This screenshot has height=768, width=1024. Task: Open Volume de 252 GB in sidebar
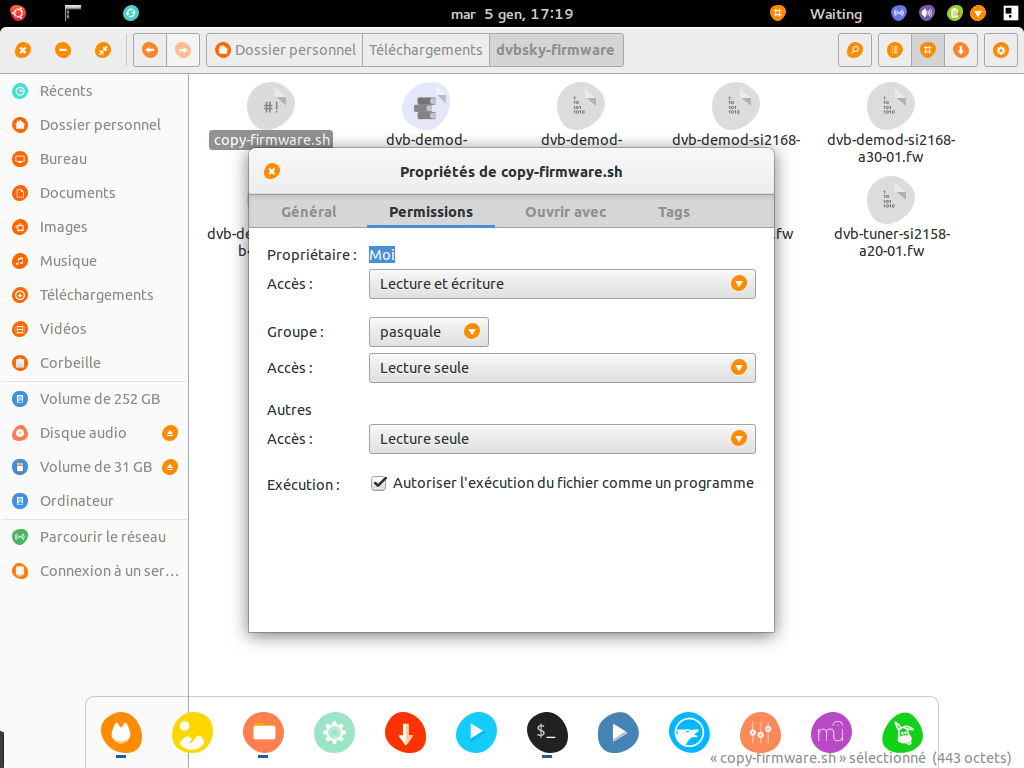(95, 399)
